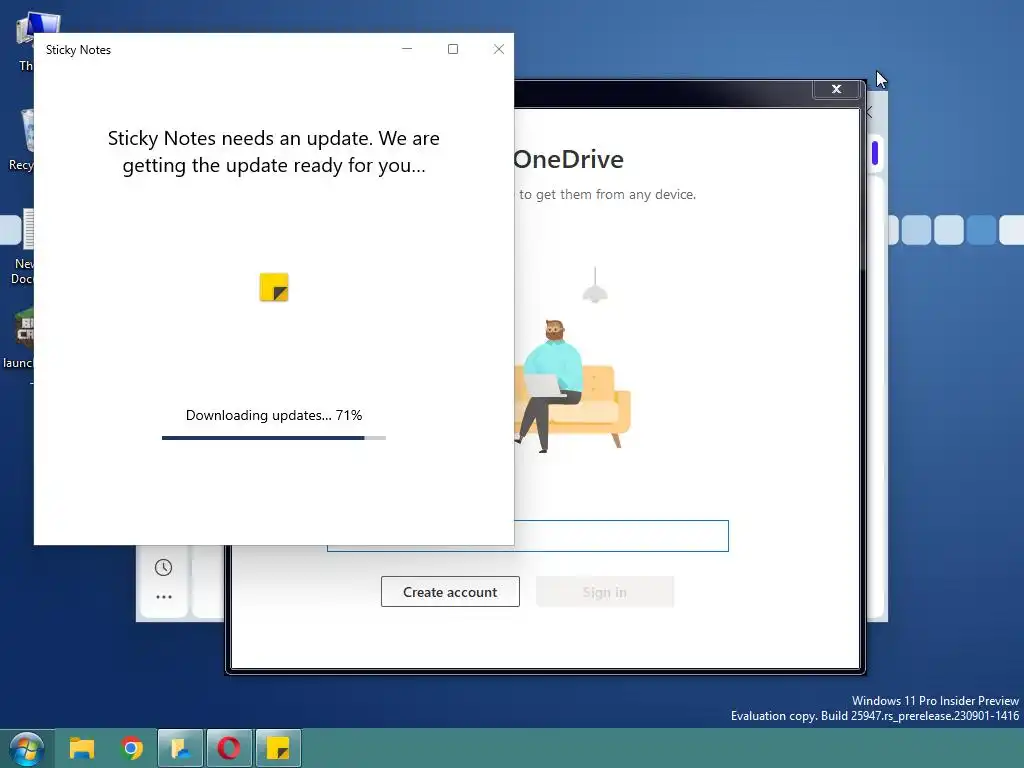Click the Sticky Notes yellow note icon
The width and height of the screenshot is (1024, 768).
274,287
